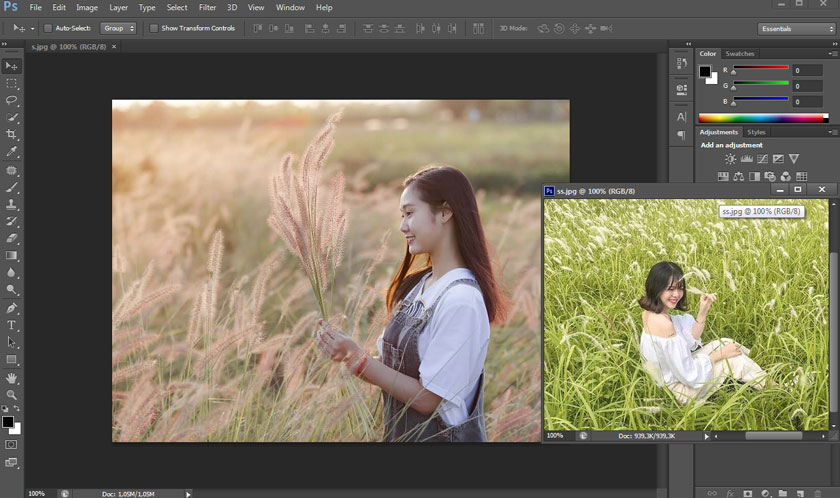Image resolution: width=840 pixels, height=498 pixels.
Task: Add a Brightness/Contrast adjustment
Action: 731,159
